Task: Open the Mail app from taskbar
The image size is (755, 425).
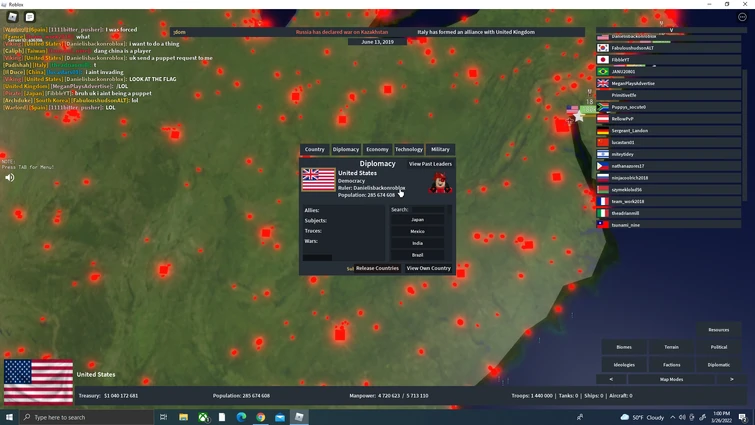Action: (280, 417)
